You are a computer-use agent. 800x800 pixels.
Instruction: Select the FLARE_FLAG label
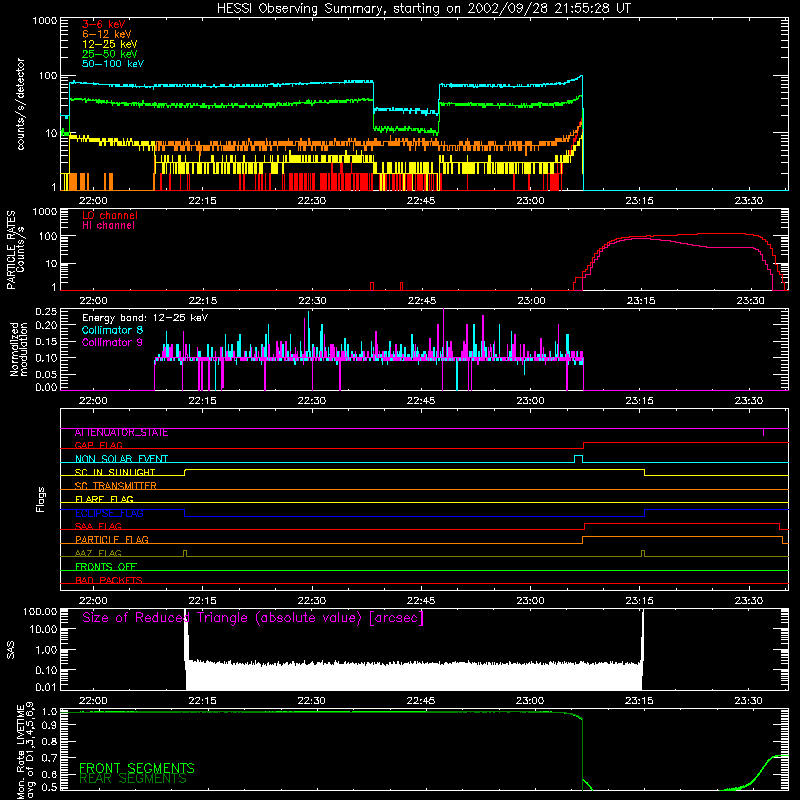(104, 499)
